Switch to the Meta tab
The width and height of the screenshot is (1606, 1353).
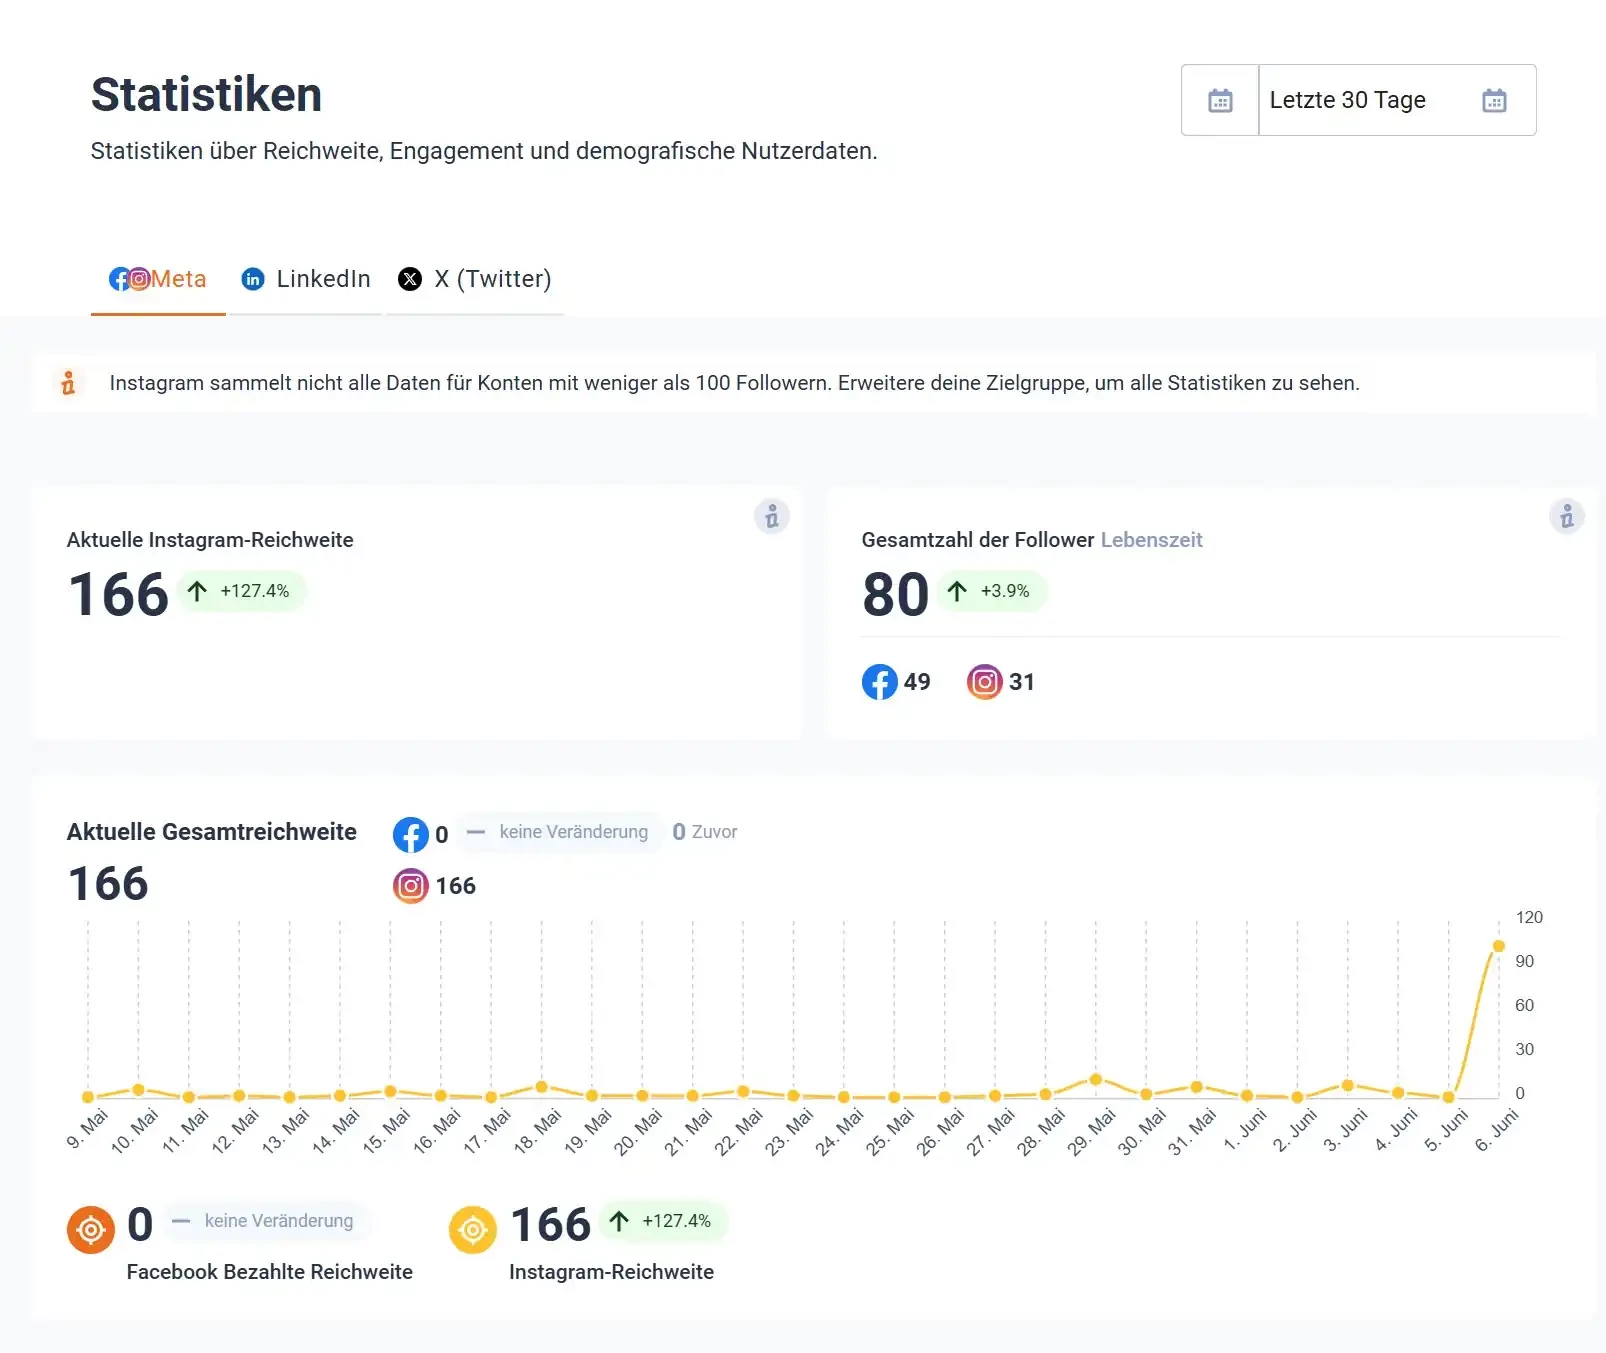(x=158, y=279)
